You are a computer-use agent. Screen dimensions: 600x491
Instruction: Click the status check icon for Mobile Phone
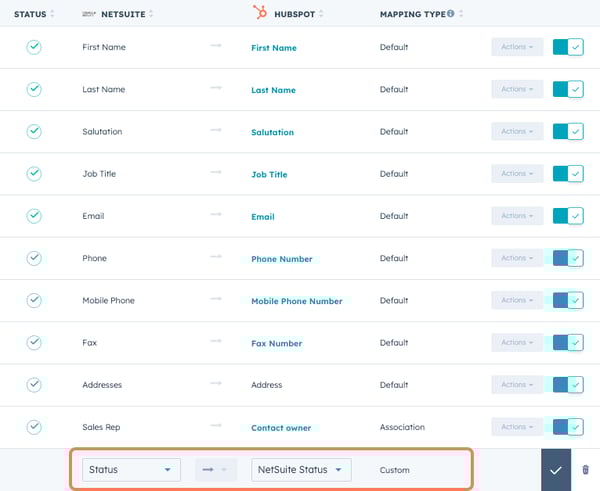[34, 300]
